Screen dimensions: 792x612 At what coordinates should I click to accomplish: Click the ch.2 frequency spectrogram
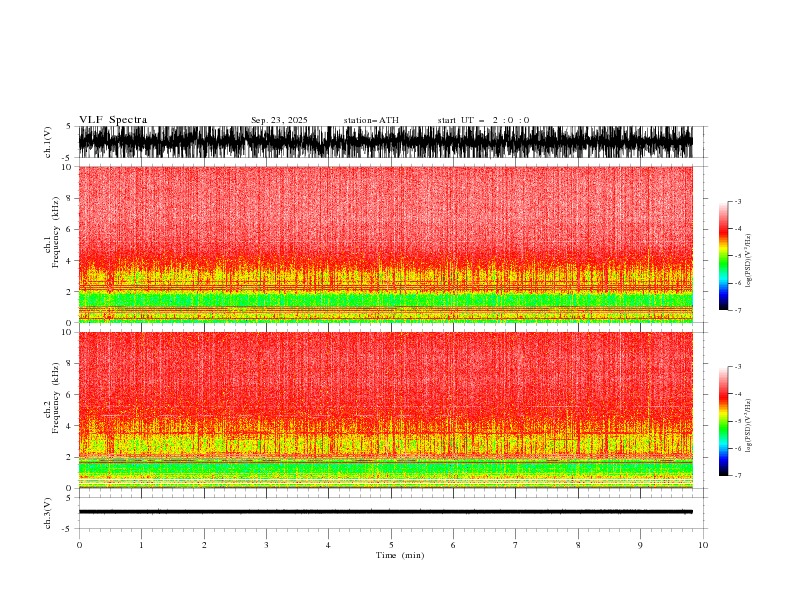385,410
